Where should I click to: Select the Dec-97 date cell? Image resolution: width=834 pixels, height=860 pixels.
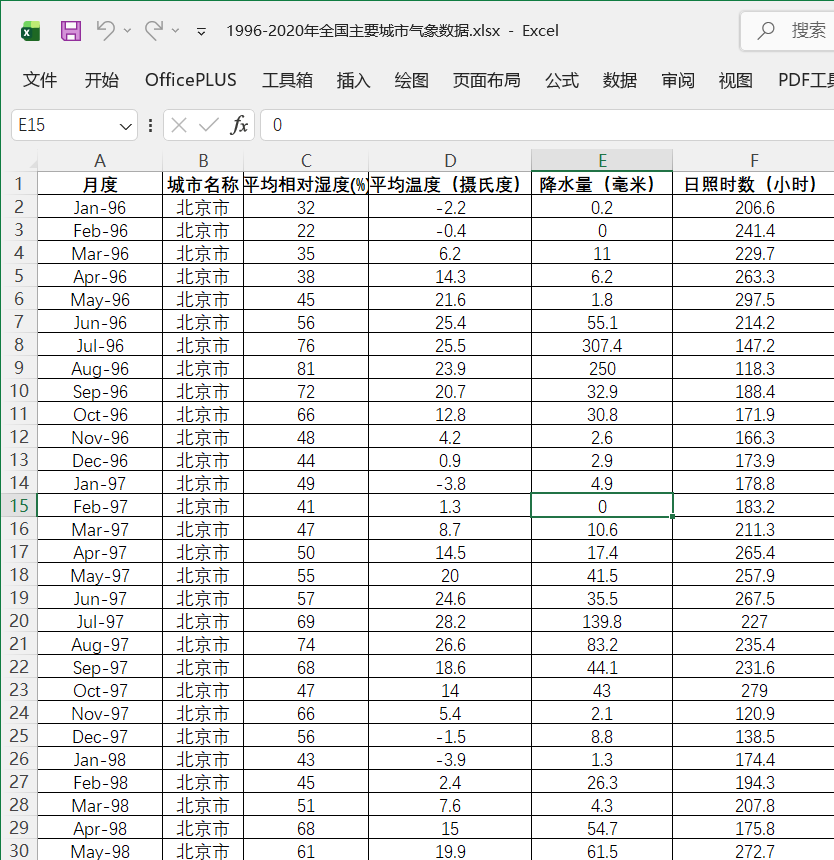click(100, 737)
